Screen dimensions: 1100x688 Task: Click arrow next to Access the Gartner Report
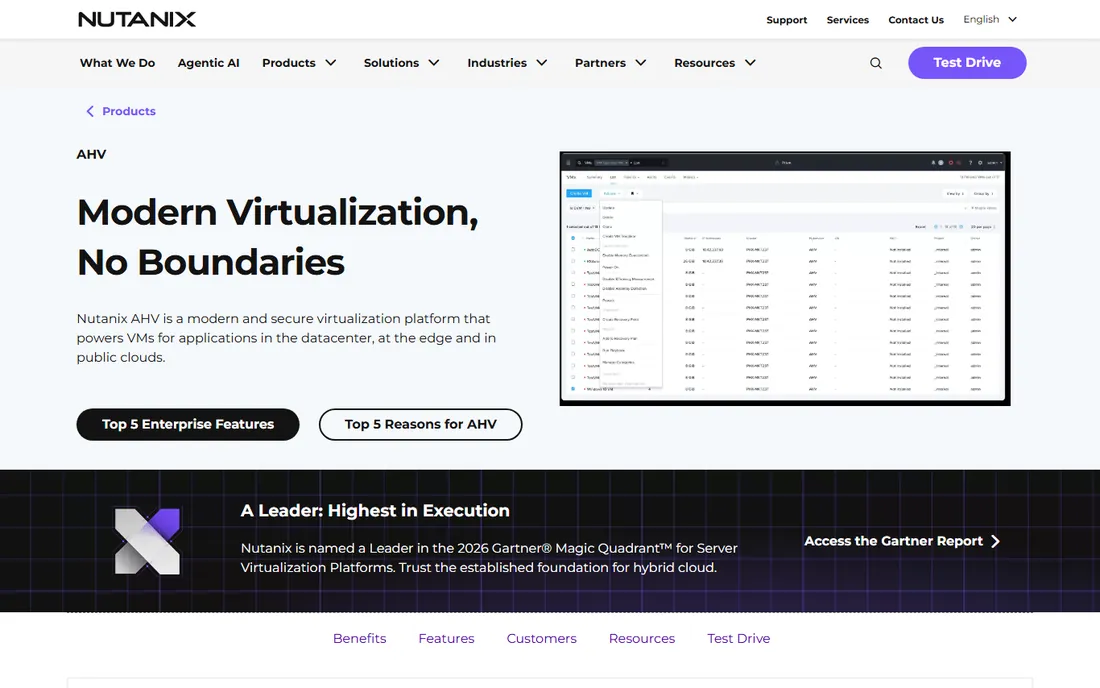[995, 541]
